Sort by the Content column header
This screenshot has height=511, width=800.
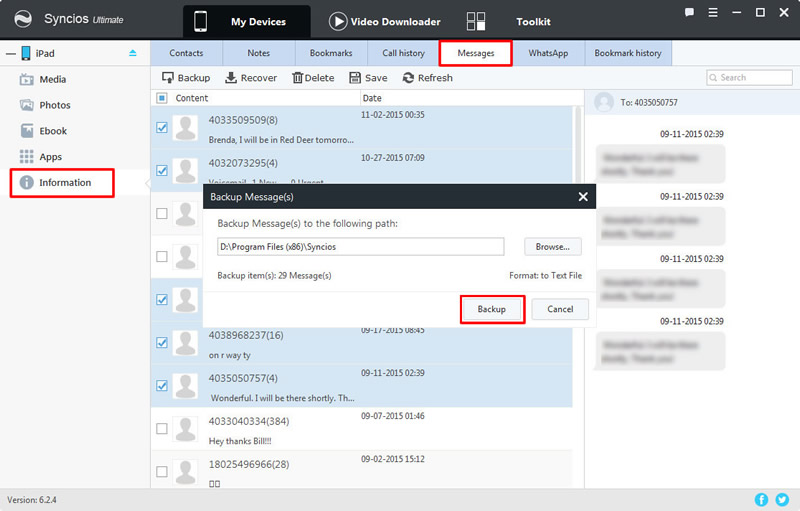pos(192,98)
